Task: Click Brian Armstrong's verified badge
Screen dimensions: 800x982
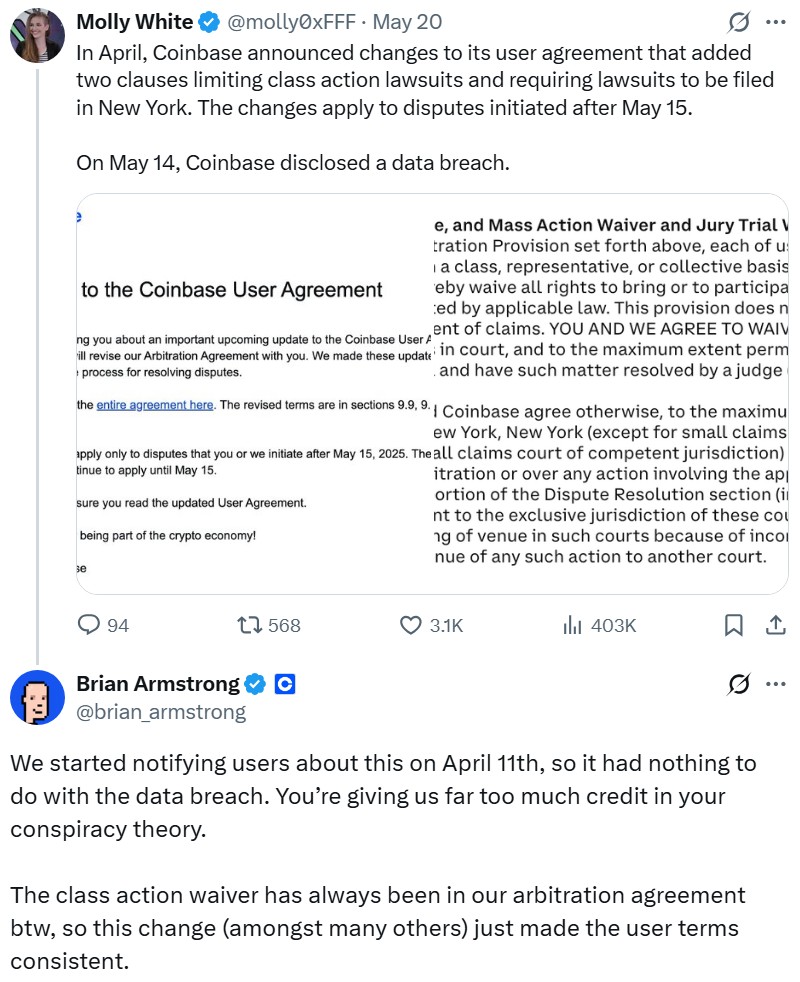Action: tap(256, 685)
